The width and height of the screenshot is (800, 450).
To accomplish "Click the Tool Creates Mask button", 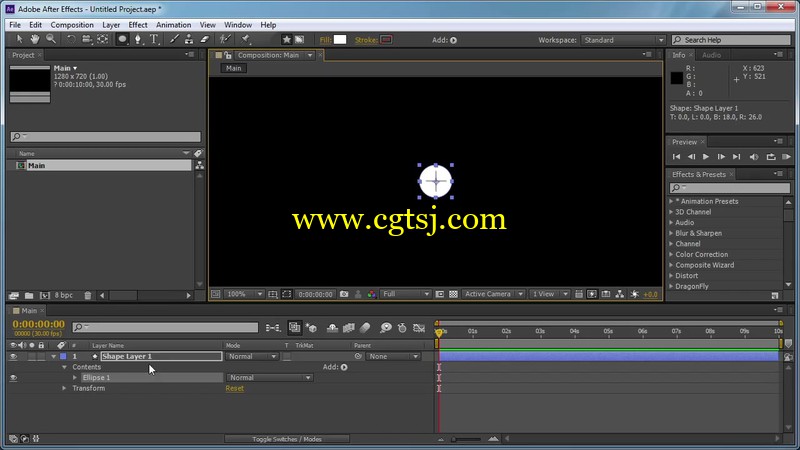I will [x=299, y=40].
